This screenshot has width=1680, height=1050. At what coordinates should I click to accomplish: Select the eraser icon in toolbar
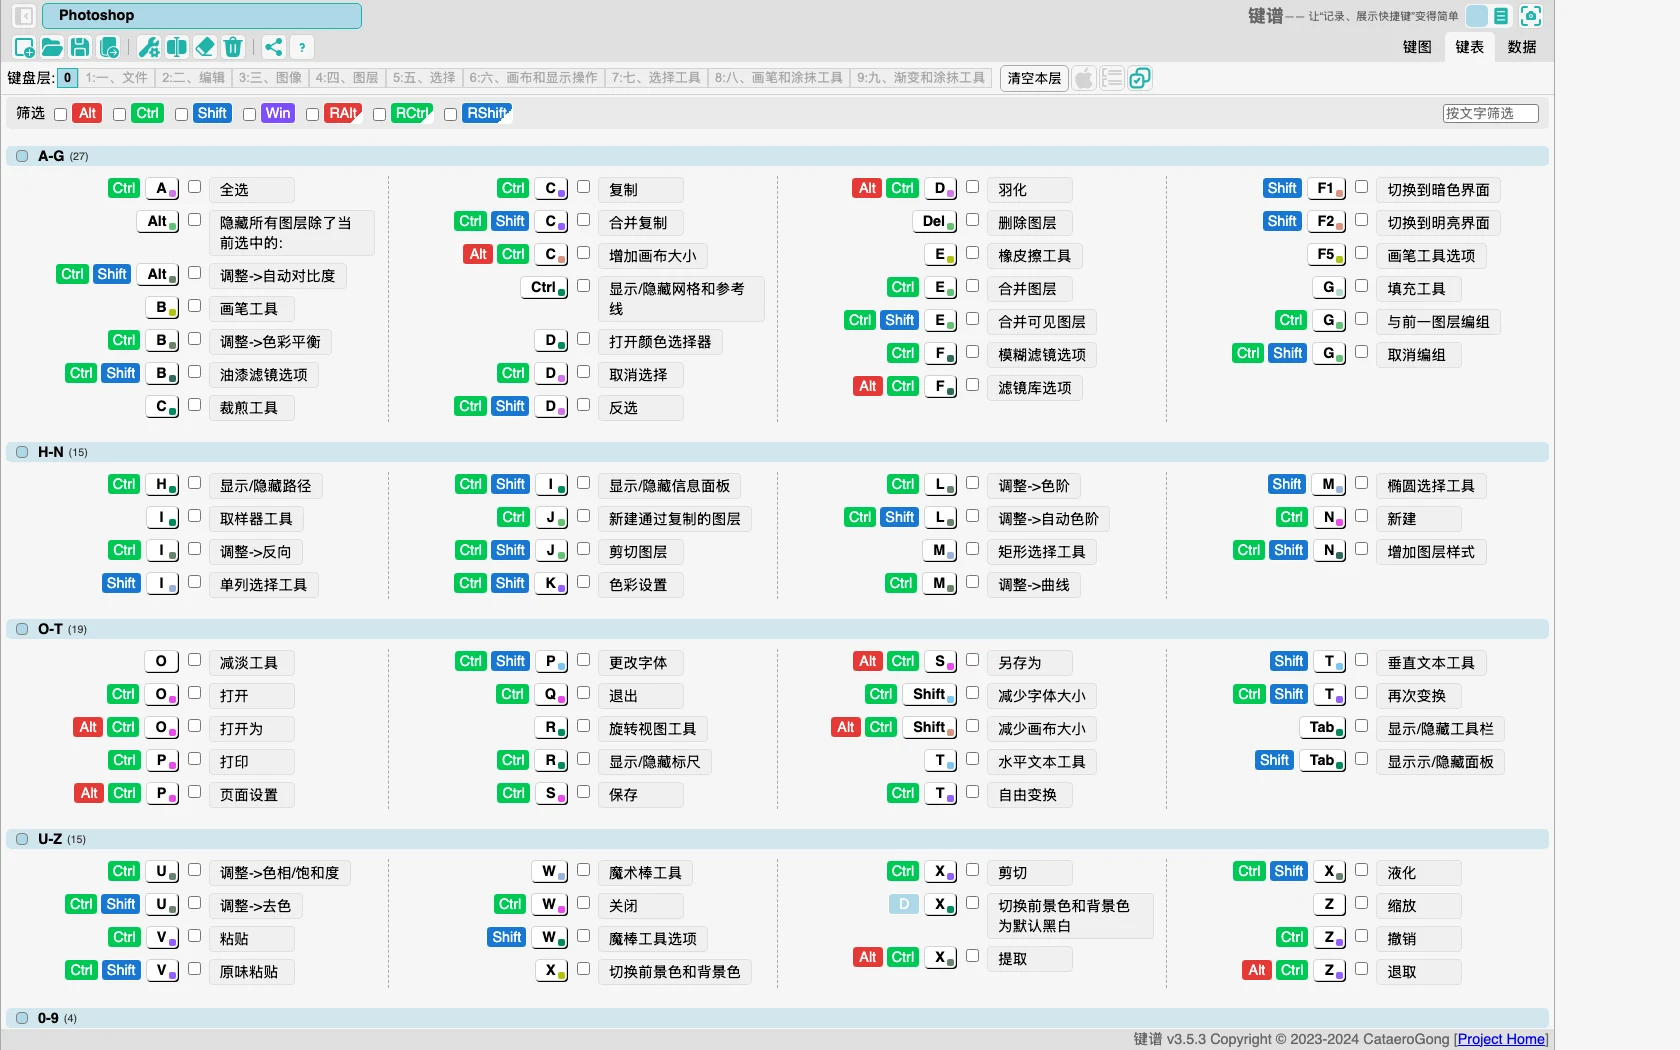205,47
